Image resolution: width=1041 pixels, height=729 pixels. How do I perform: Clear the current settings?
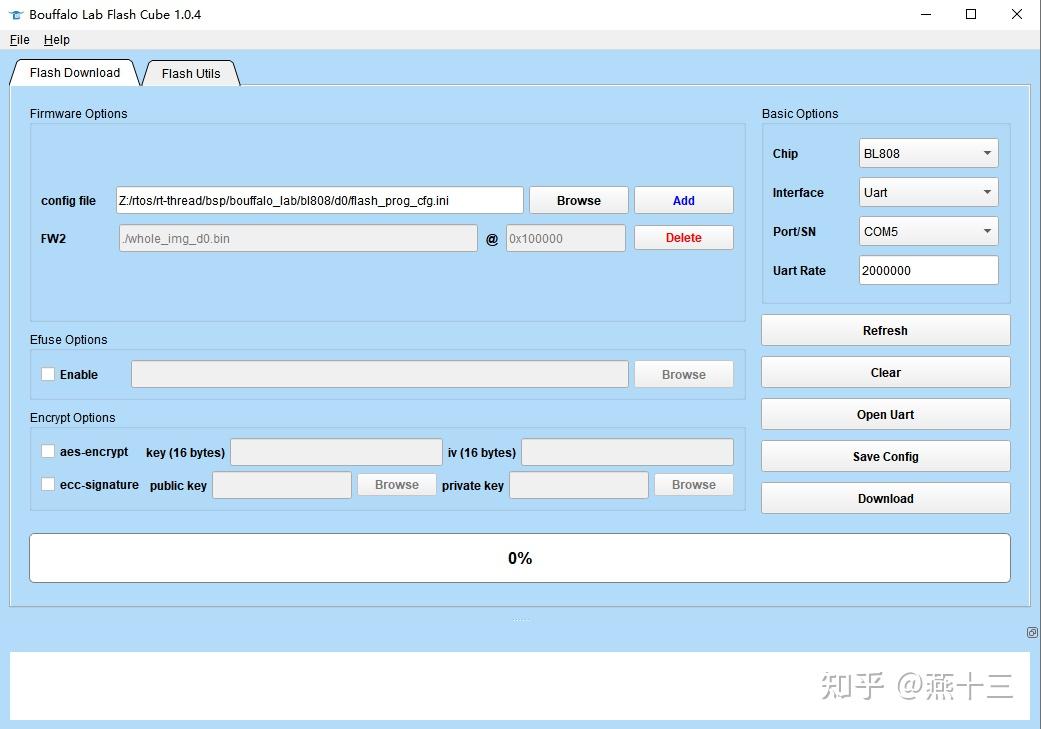click(884, 372)
